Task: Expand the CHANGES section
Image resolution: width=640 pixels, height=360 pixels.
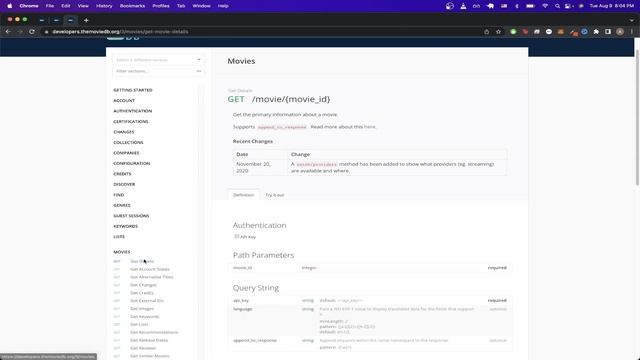Action: [124, 132]
